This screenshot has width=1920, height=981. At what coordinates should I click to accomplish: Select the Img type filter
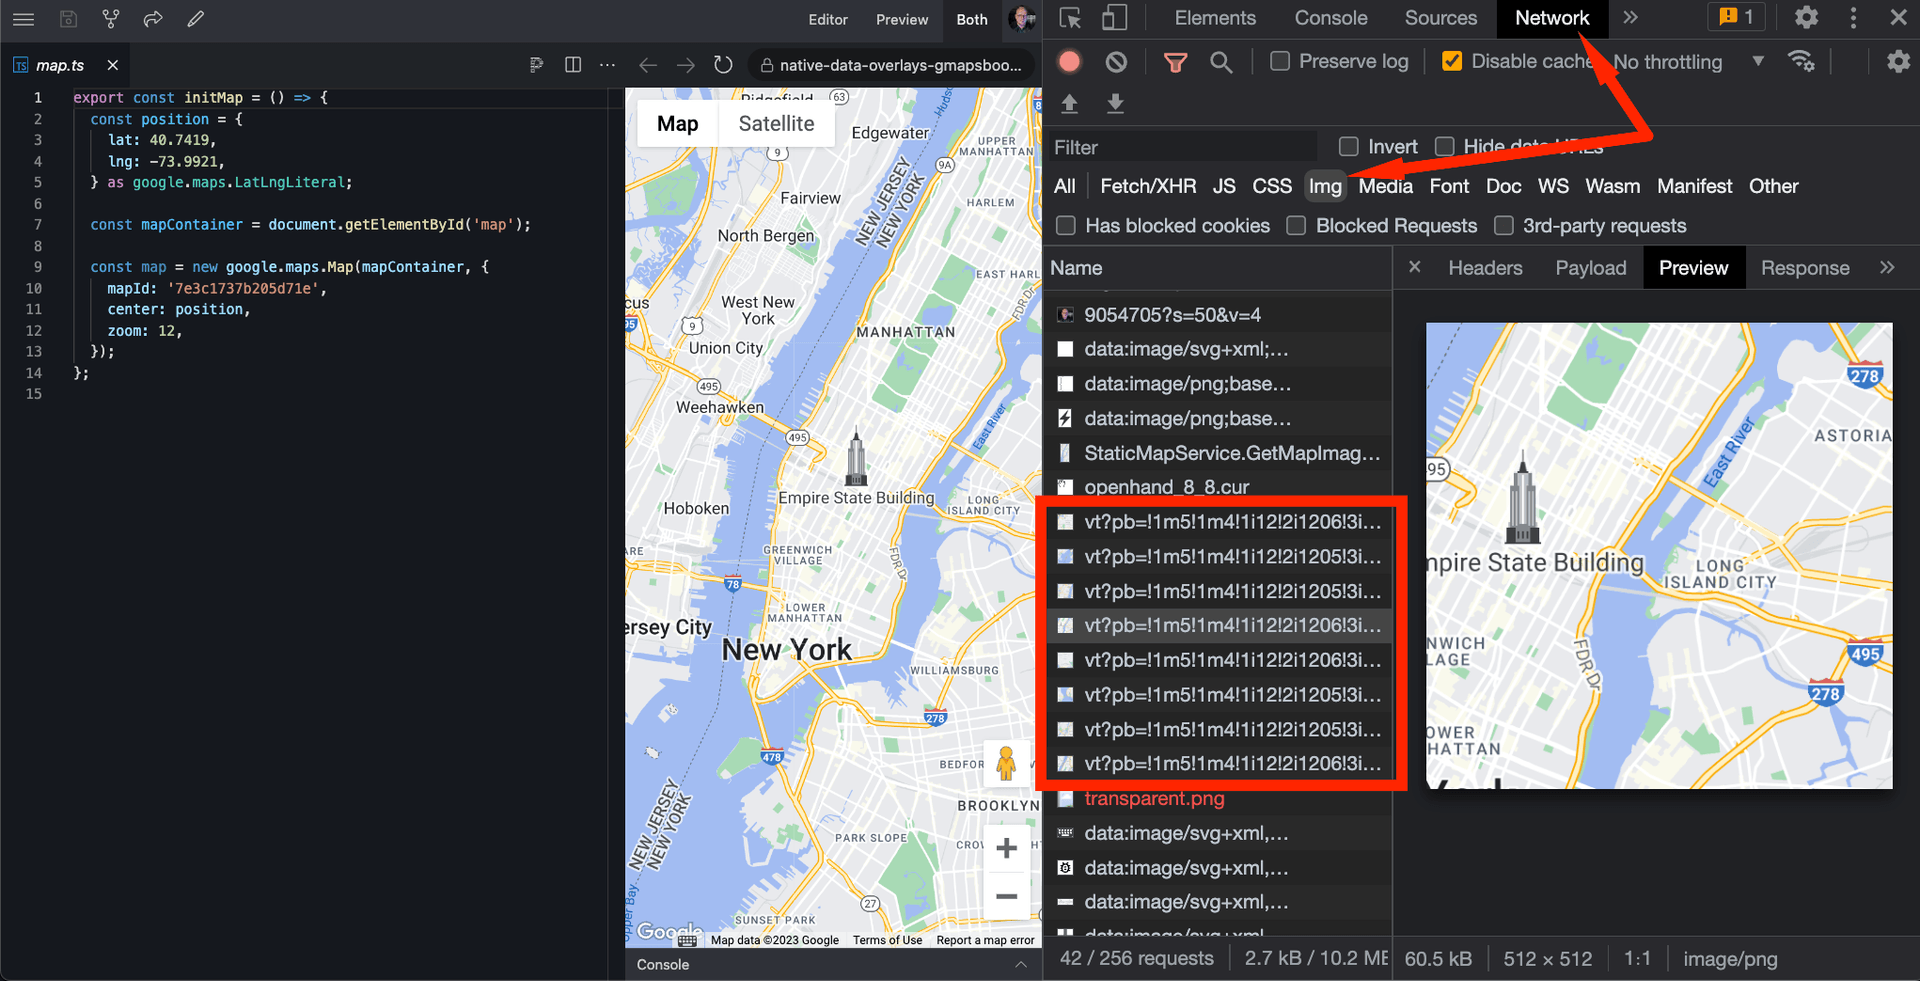(1325, 186)
